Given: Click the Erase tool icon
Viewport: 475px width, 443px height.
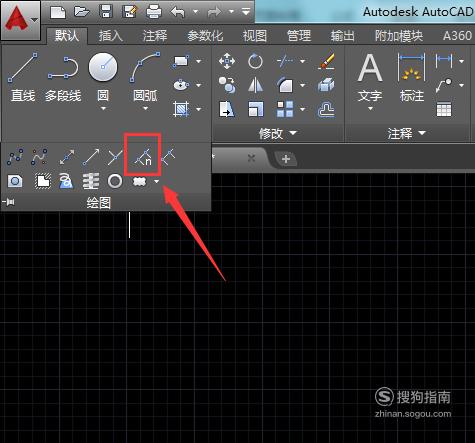Looking at the screenshot, I should tap(327, 61).
